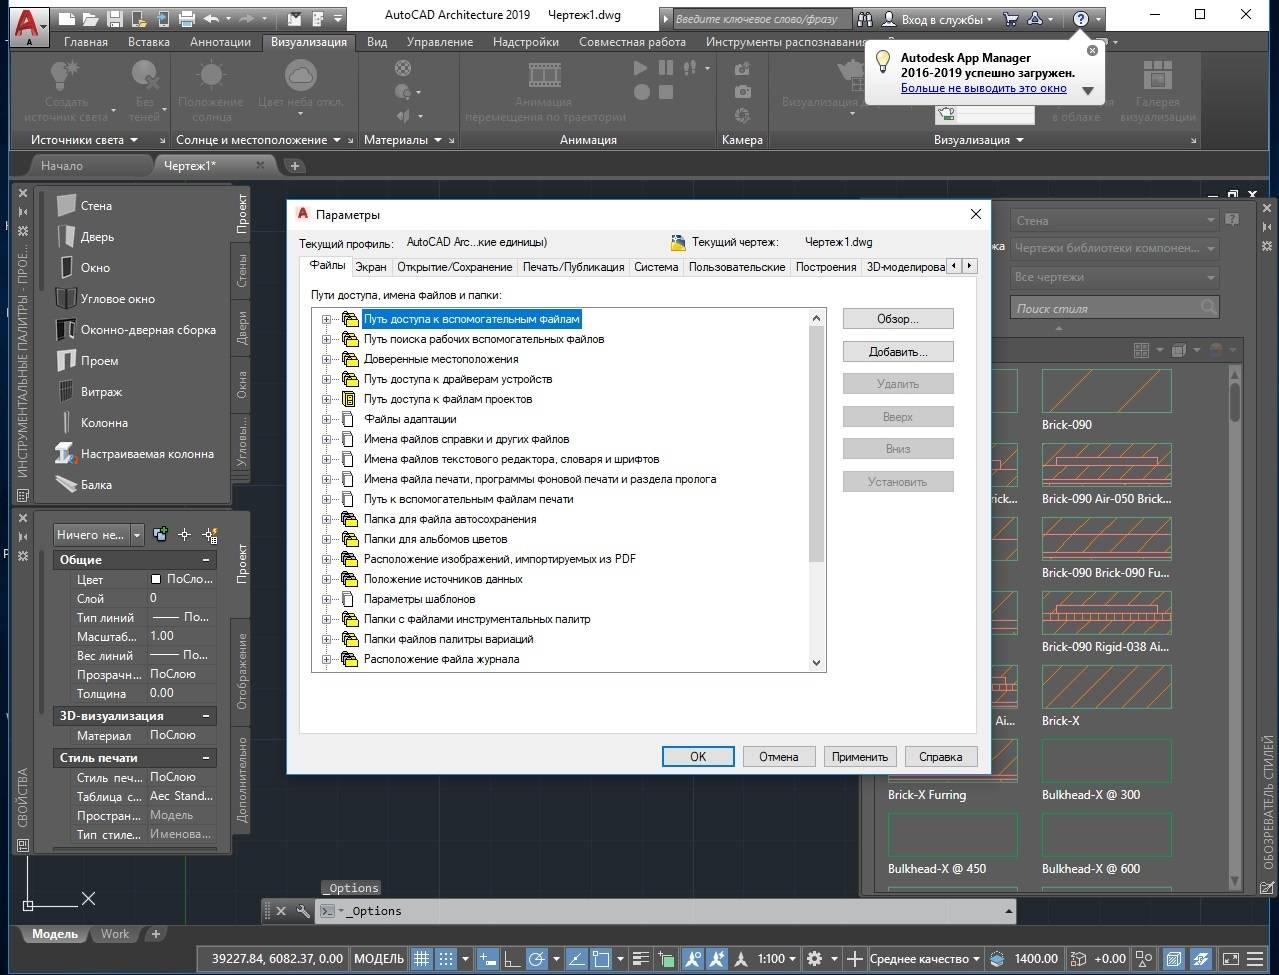
Task: Open the AutoCAD application menu logo
Action: (x=31, y=27)
